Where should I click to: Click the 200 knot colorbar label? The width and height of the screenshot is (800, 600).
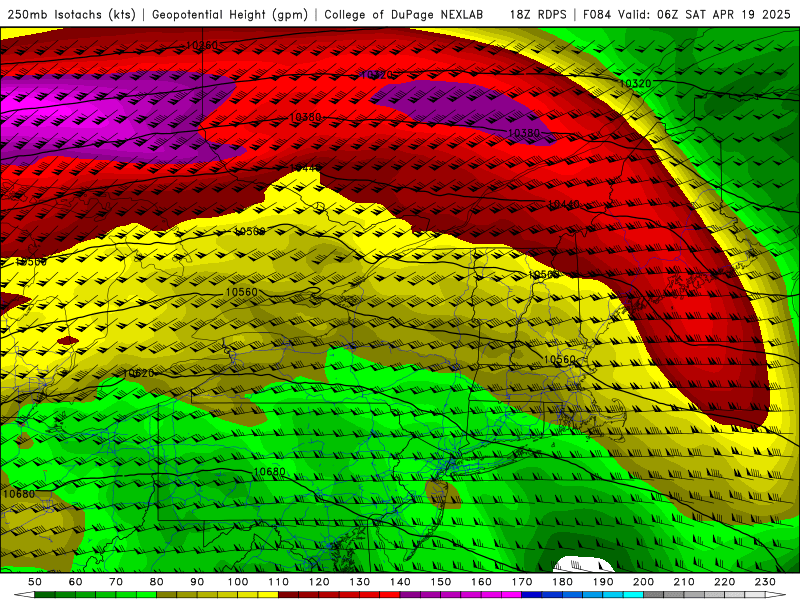click(644, 582)
